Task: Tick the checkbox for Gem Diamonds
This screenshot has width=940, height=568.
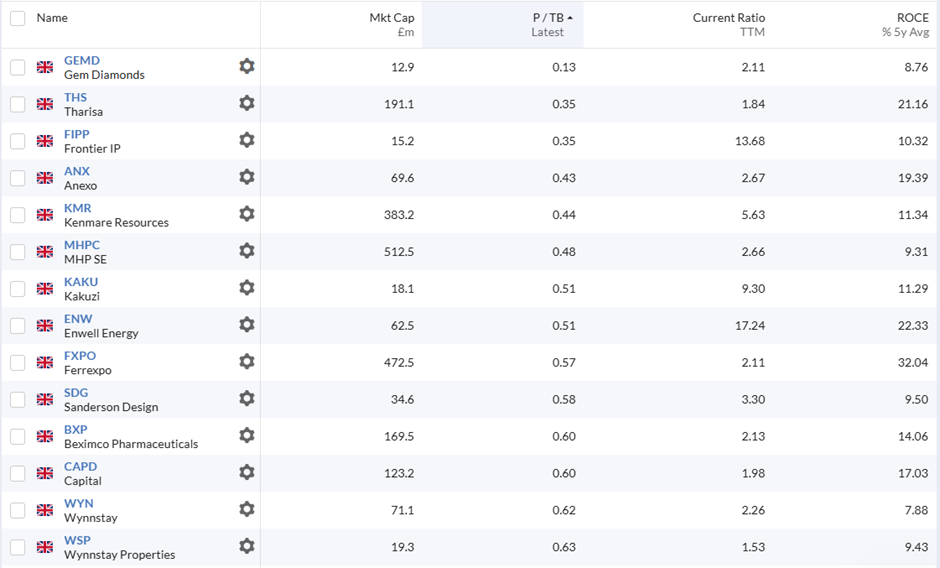Action: pyautogui.click(x=18, y=67)
